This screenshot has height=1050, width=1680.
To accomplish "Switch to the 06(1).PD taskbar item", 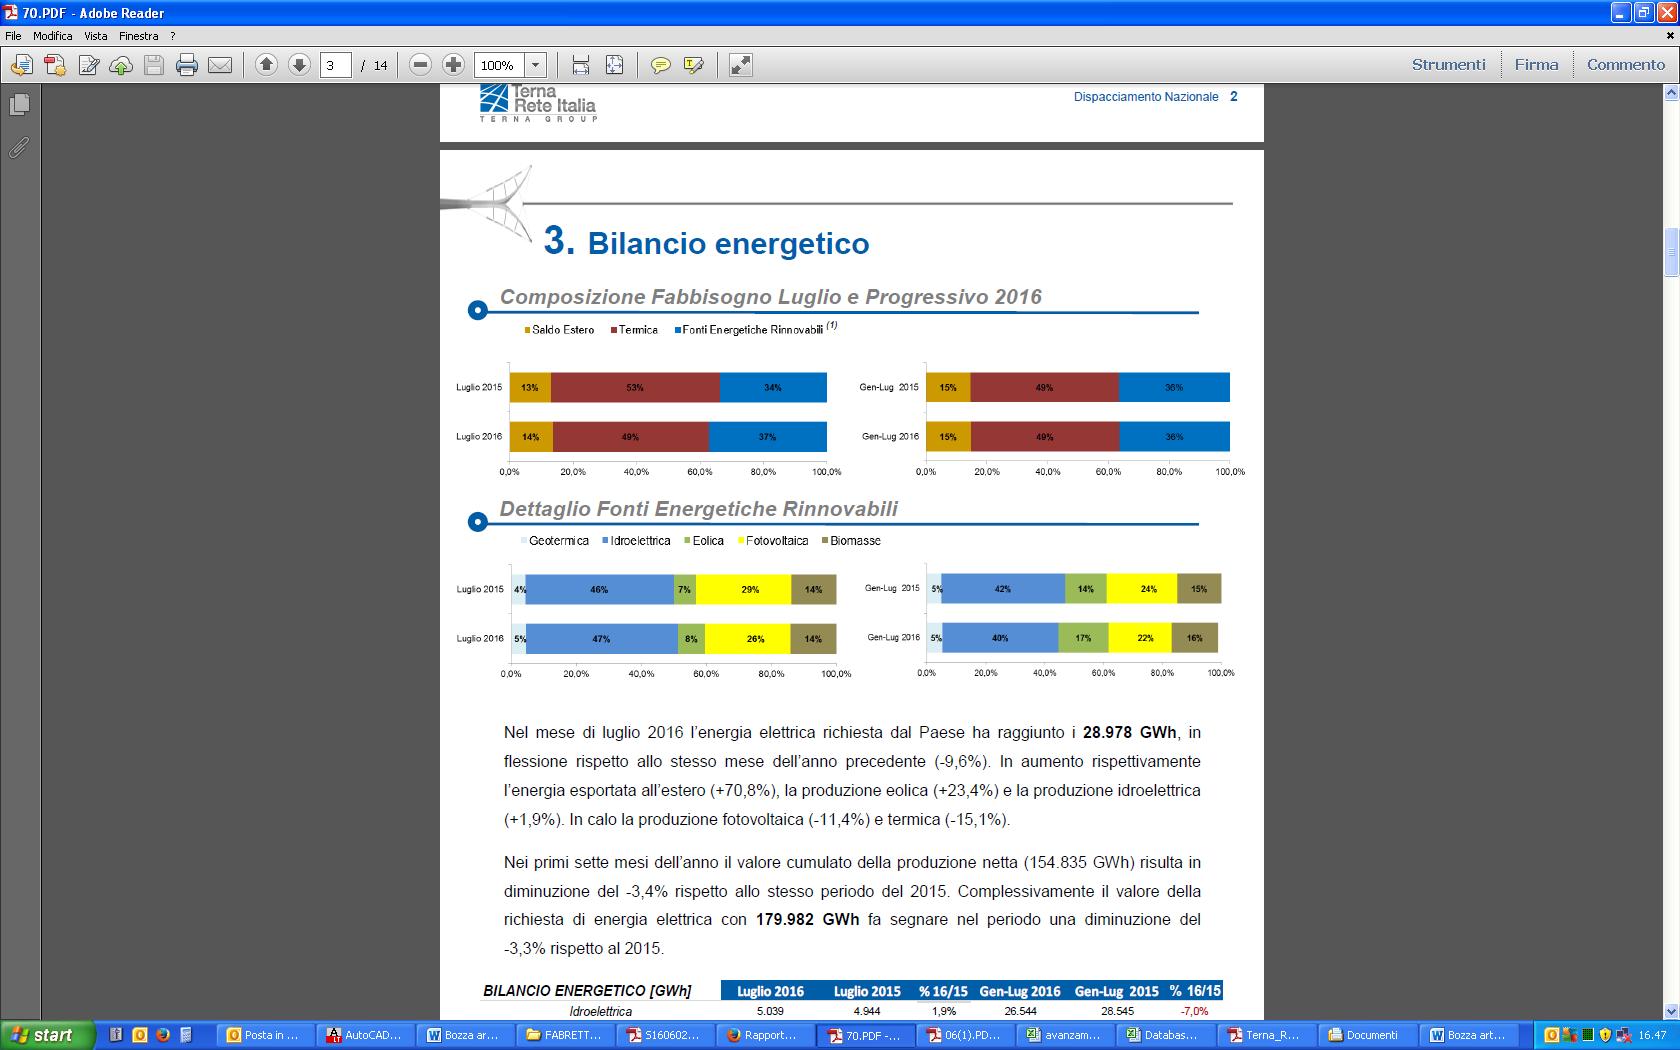I will (964, 1035).
